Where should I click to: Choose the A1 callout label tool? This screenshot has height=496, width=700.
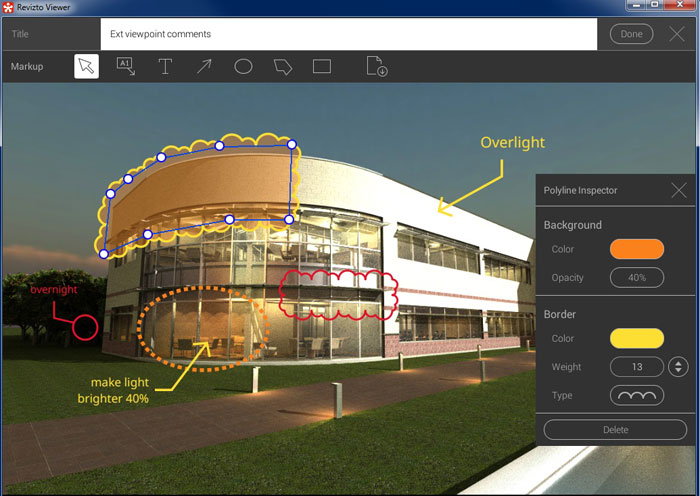click(x=126, y=67)
